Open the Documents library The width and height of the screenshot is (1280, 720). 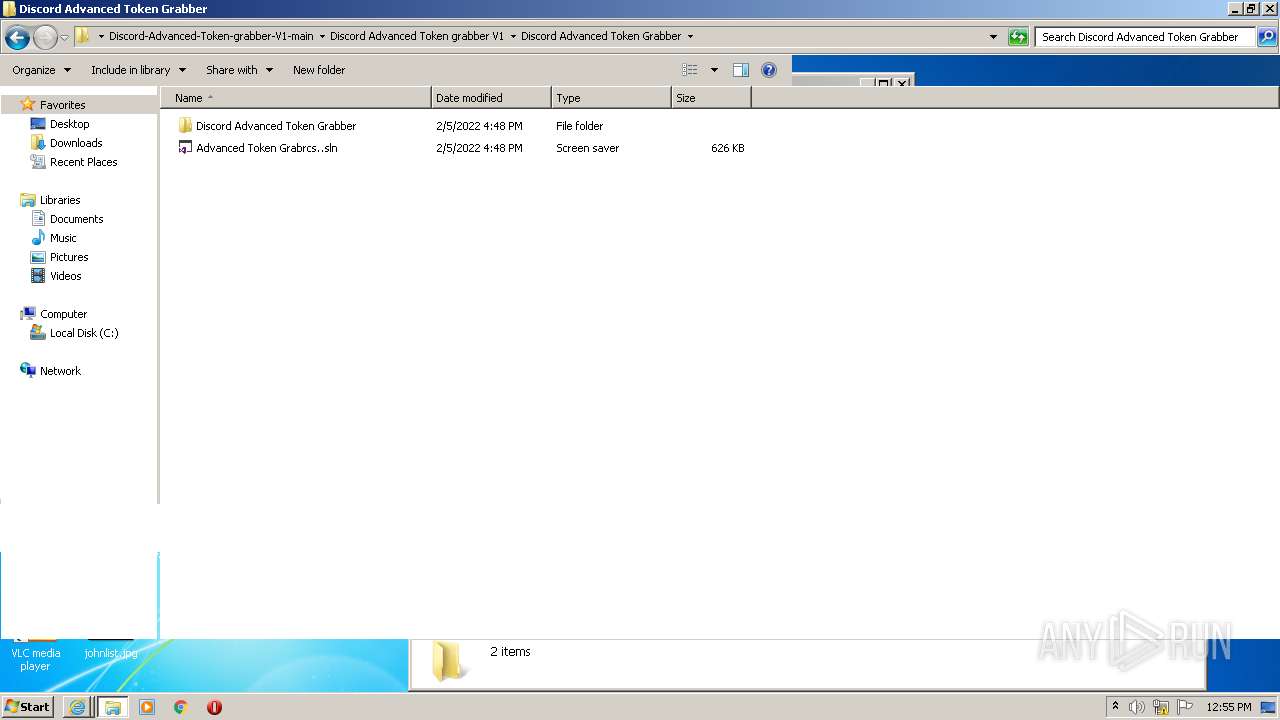[76, 219]
